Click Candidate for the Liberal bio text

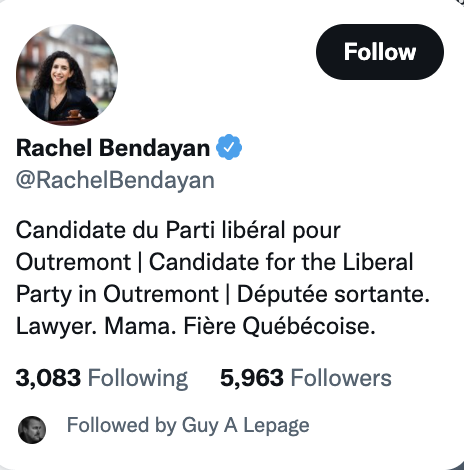point(281,262)
